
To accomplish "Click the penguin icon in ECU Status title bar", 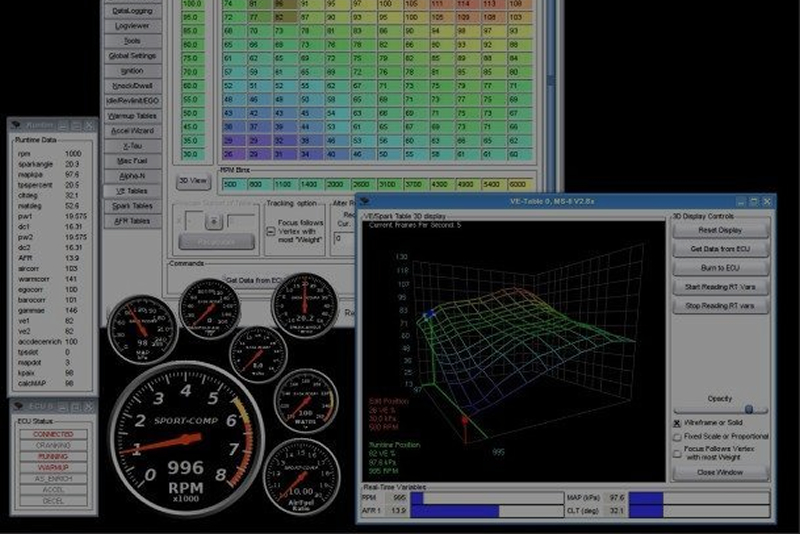I will 17,406.
